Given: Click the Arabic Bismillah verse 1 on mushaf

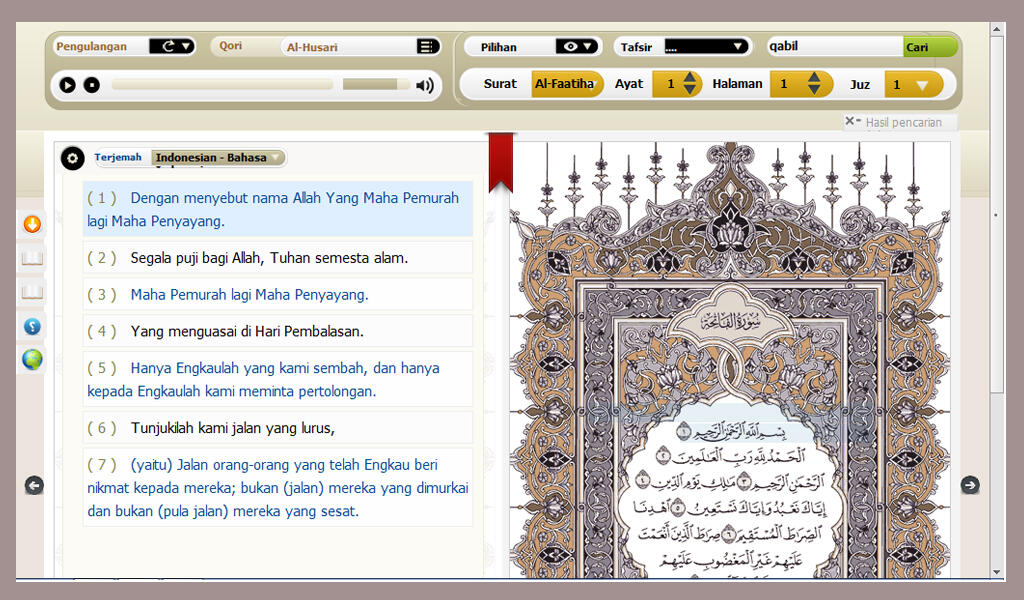Looking at the screenshot, I should pos(730,432).
